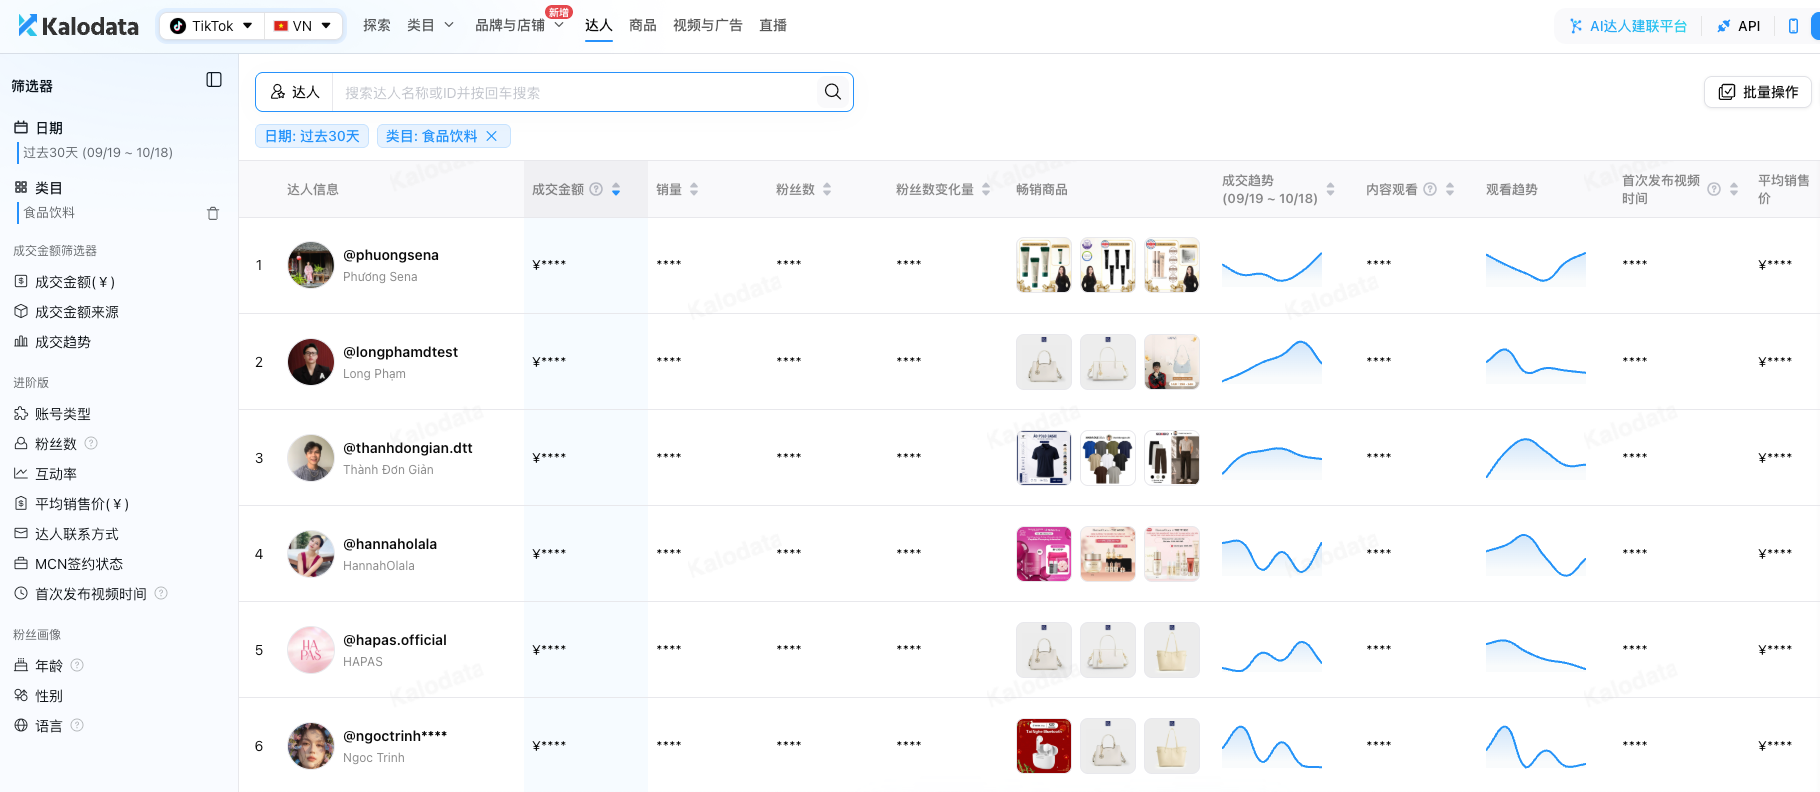Click the 批量操作 button
The image size is (1820, 792).
click(x=1758, y=92)
